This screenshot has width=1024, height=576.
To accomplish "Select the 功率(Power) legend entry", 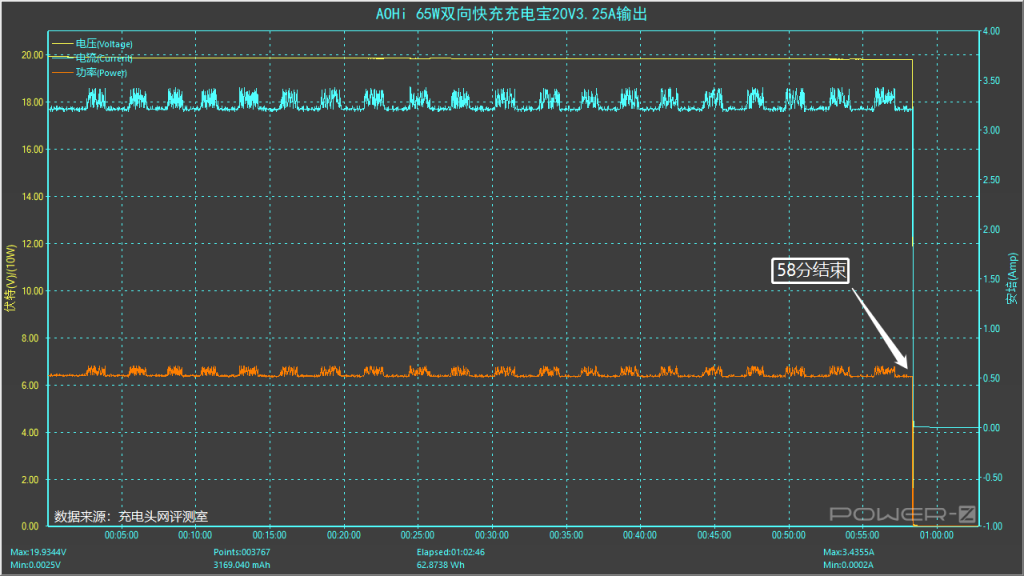I will [x=90, y=72].
